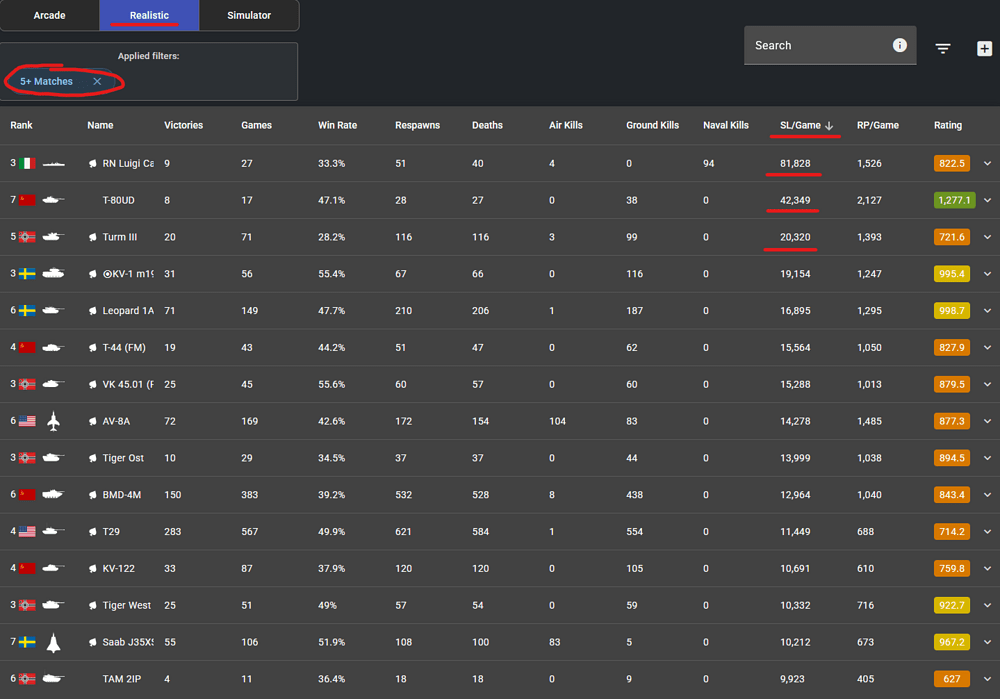Click the RN Luigi Cadorna ship icon

pyautogui.click(x=53, y=163)
